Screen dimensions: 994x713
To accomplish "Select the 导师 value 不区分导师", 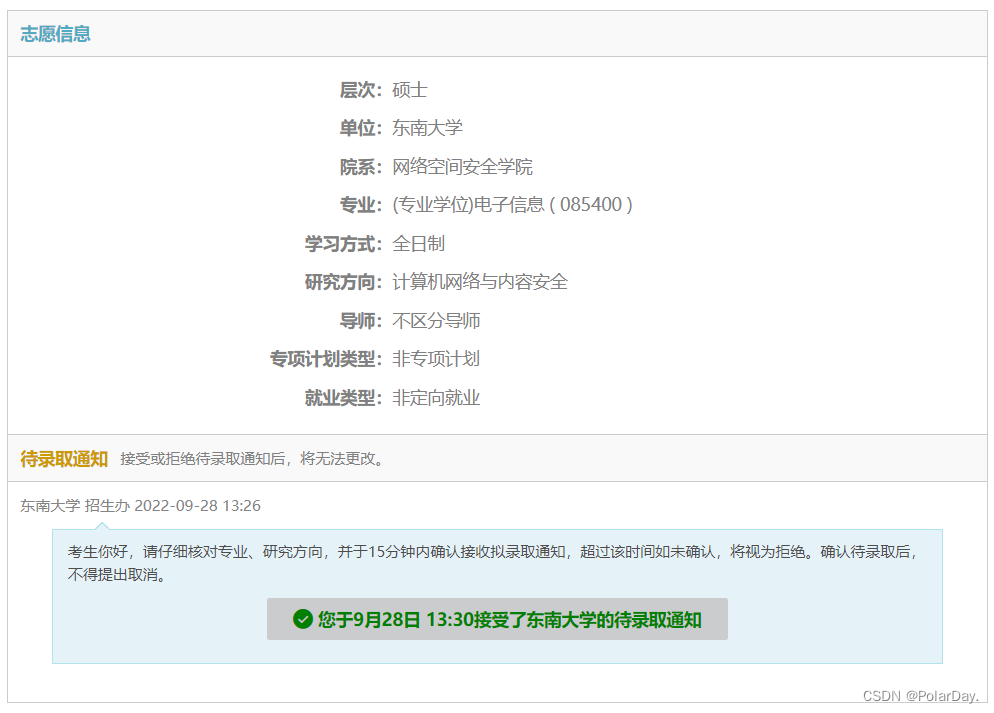I will coord(436,321).
